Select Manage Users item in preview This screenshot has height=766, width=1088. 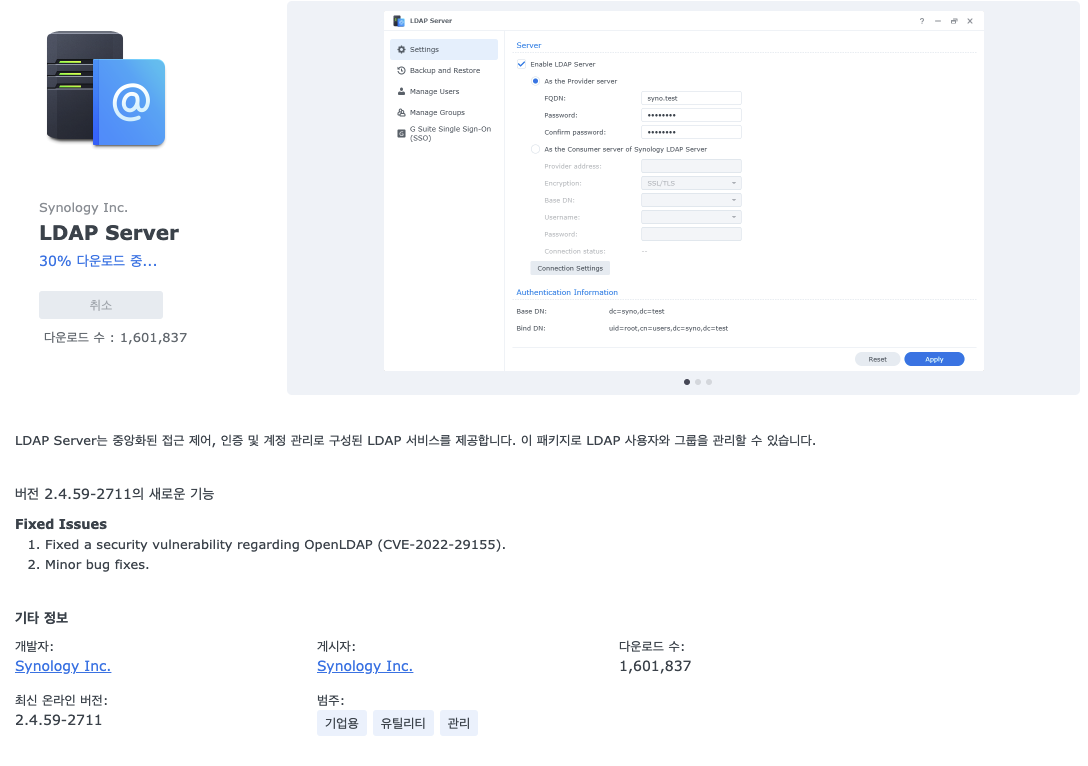pyautogui.click(x=444, y=91)
